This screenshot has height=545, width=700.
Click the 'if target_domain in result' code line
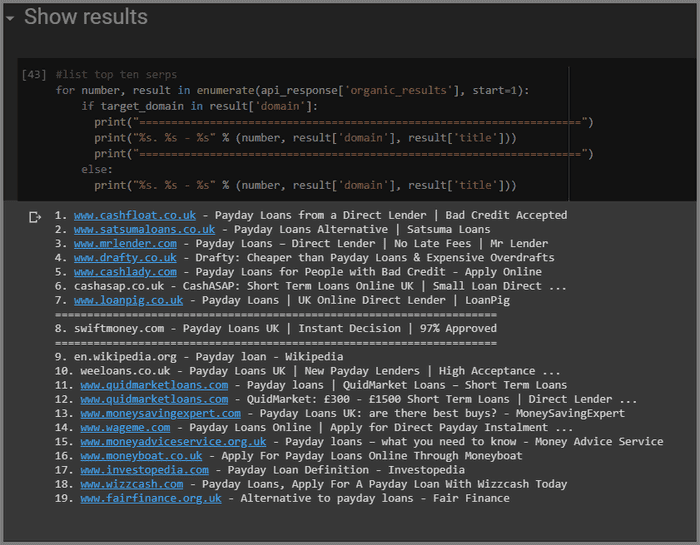pos(199,106)
